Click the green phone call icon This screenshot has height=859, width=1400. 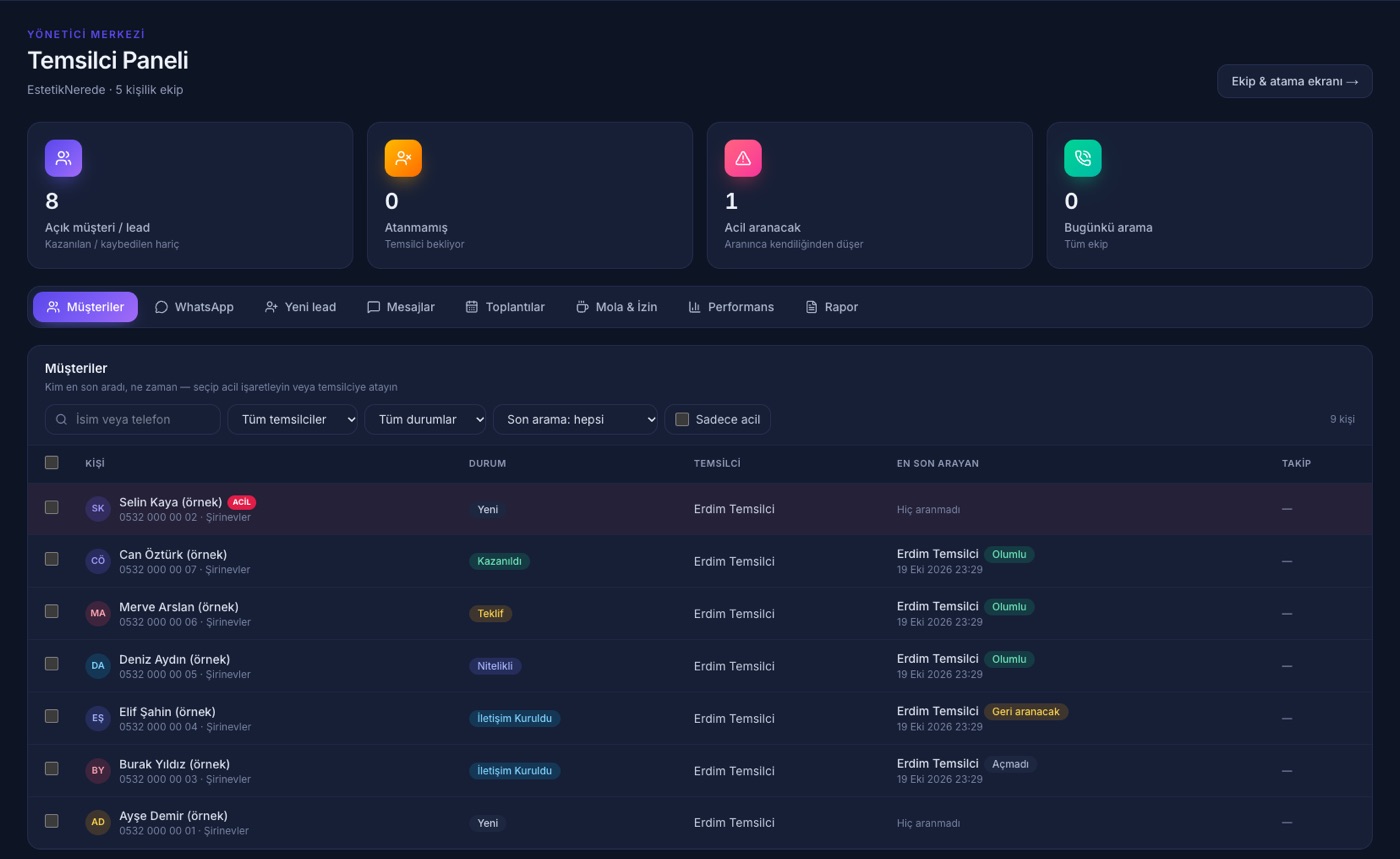point(1083,158)
